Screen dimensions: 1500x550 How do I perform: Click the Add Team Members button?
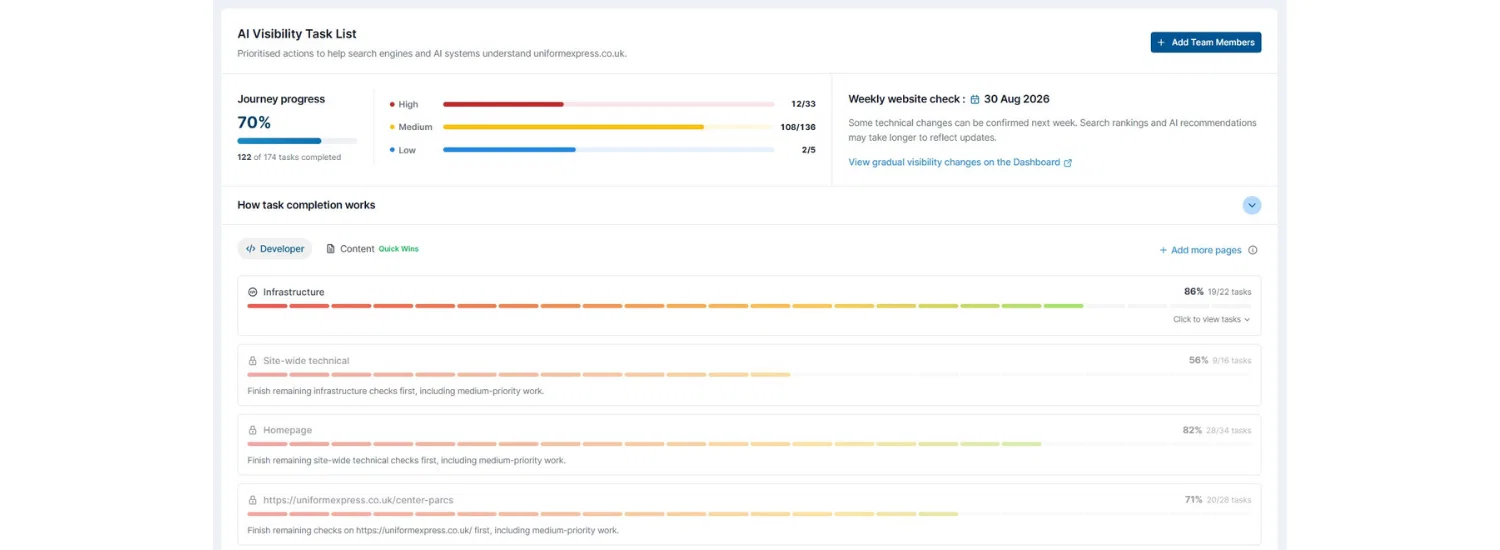1205,42
